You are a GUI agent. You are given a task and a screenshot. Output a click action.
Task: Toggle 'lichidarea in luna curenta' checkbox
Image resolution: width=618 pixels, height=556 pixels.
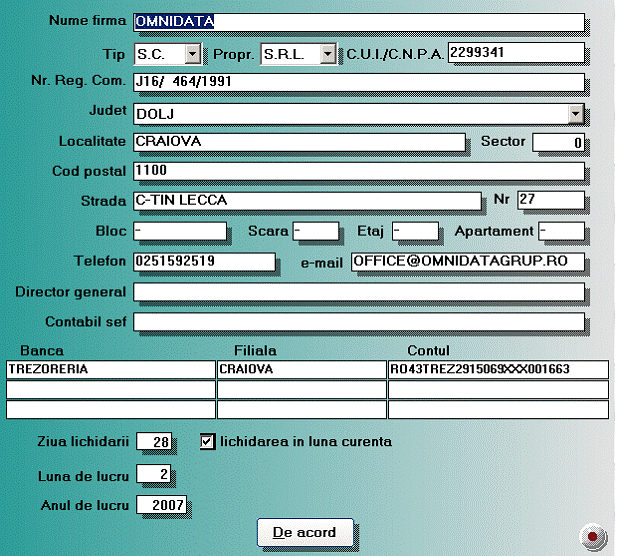click(208, 441)
